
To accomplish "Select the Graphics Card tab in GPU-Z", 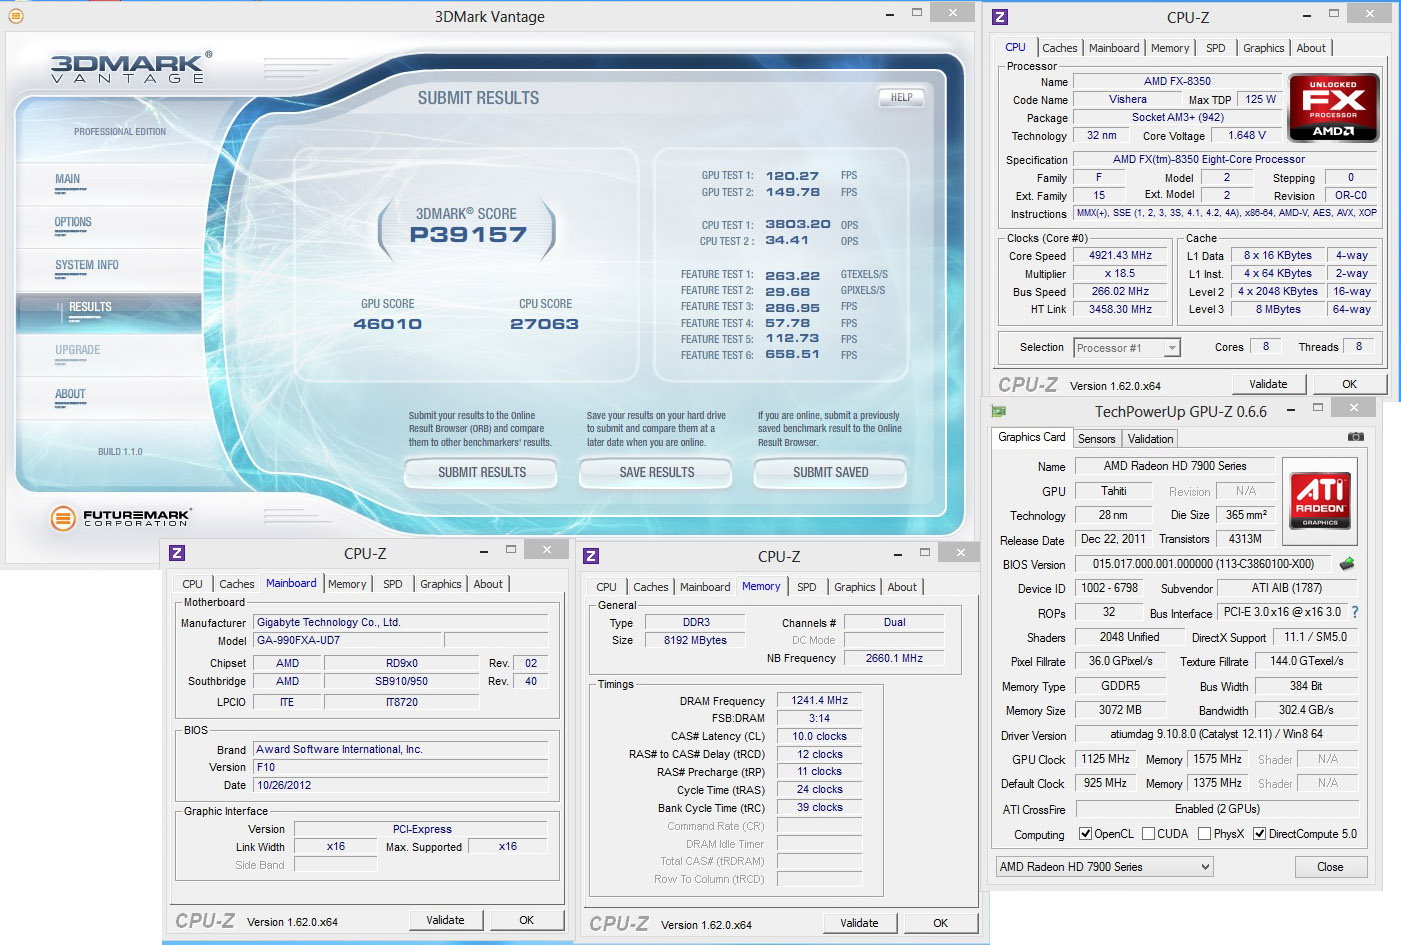I will (x=1032, y=437).
